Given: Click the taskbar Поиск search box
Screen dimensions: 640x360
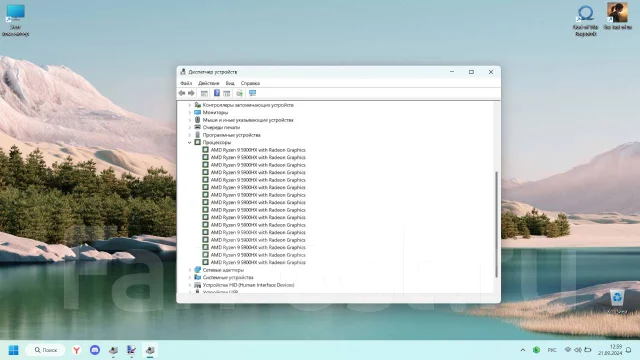Looking at the screenshot, I should pyautogui.click(x=45, y=350).
